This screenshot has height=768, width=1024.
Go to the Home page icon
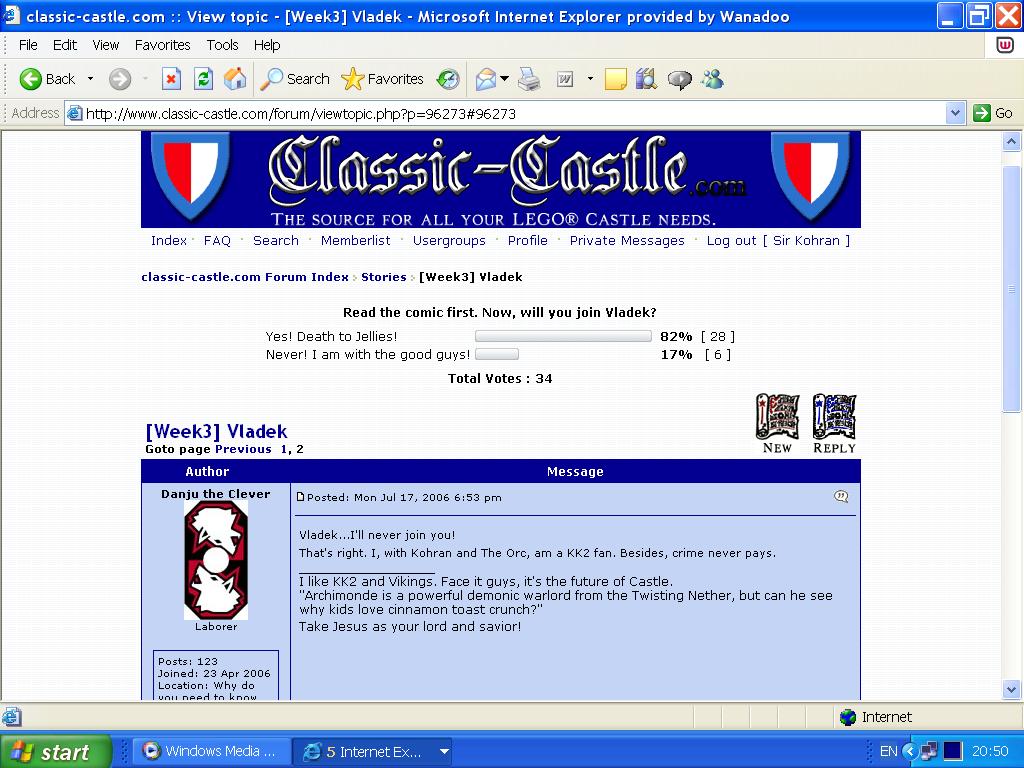(235, 79)
